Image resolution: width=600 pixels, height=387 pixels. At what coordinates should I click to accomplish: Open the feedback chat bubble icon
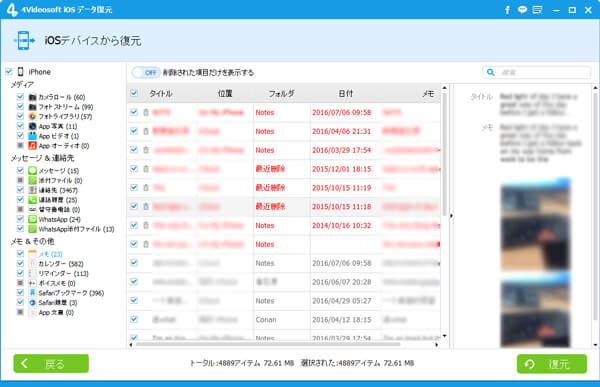tap(522, 10)
